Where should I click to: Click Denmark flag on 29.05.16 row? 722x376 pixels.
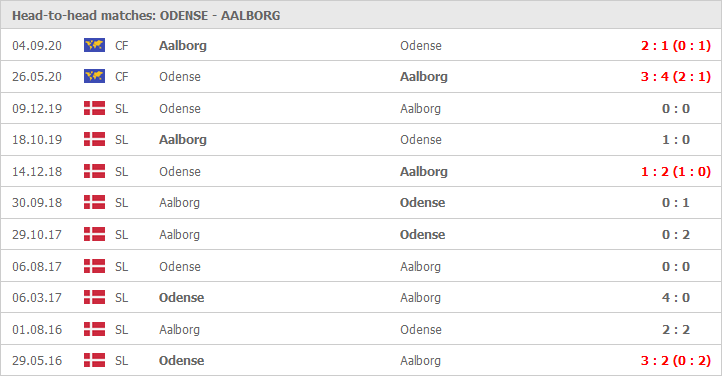(x=94, y=360)
